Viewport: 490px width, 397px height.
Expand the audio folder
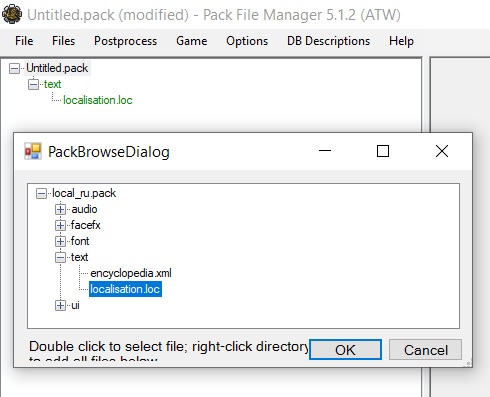coord(60,209)
